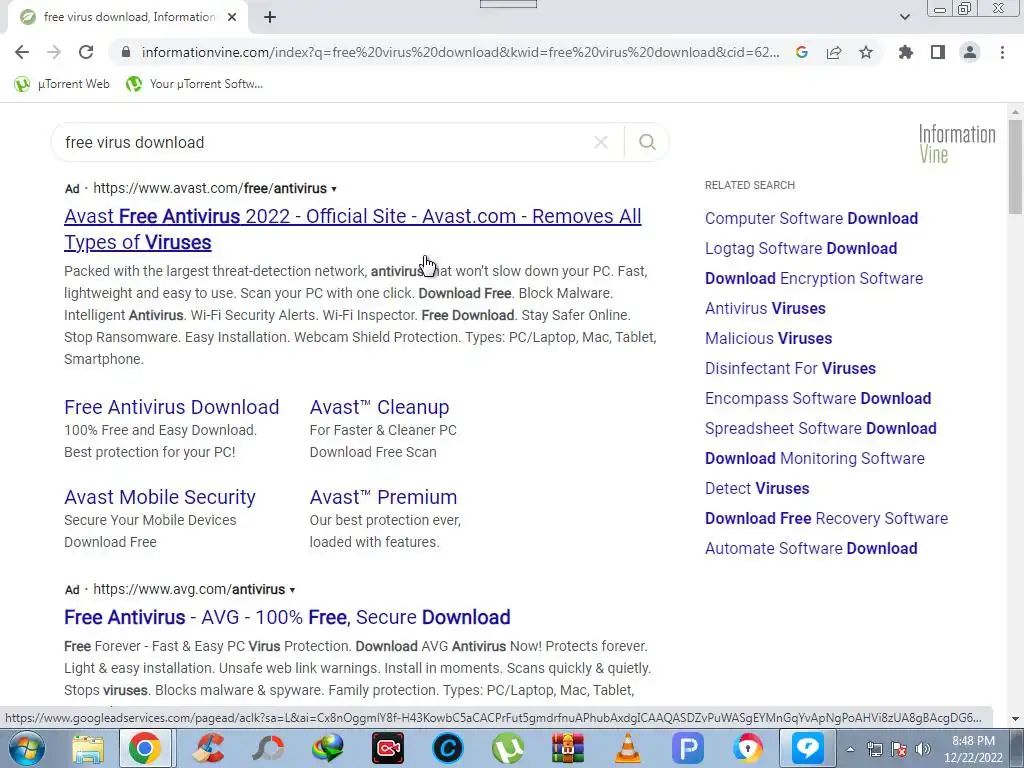Select Antivirus Viruses related search
Image resolution: width=1024 pixels, height=768 pixels.
coord(765,308)
